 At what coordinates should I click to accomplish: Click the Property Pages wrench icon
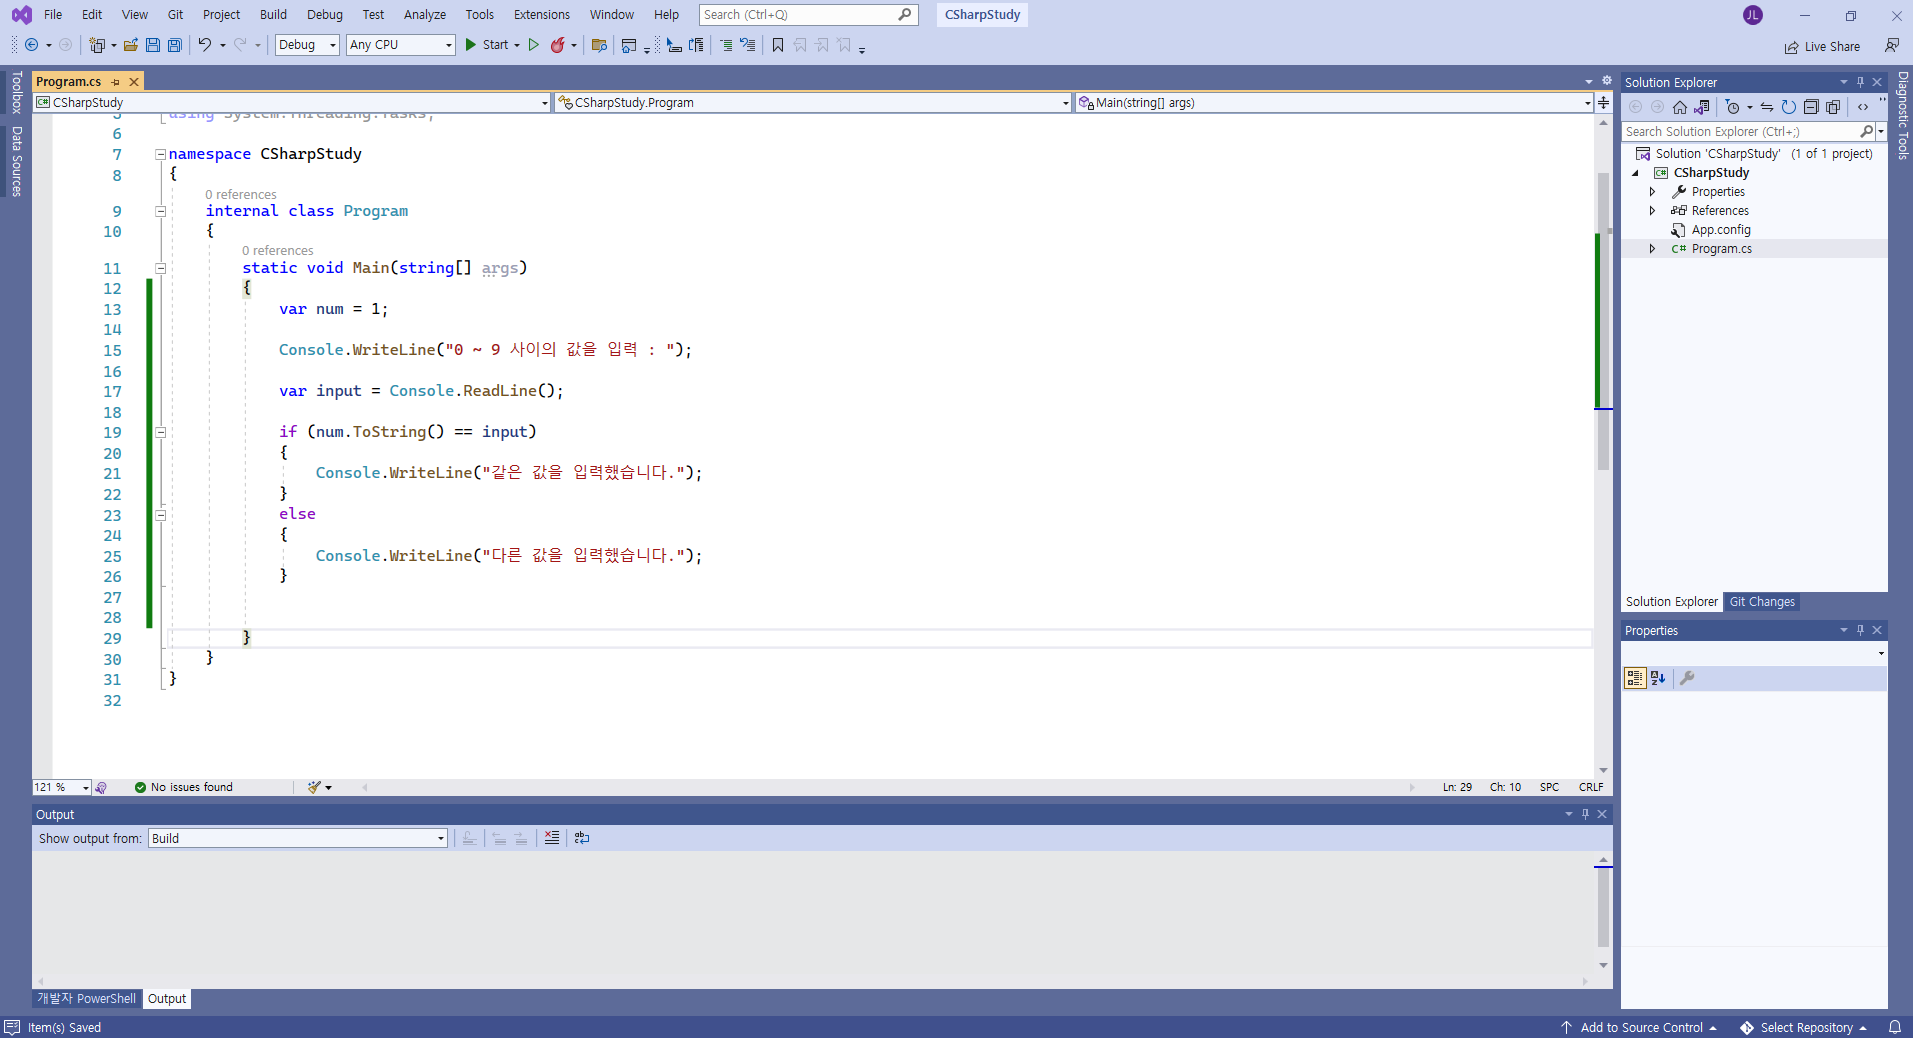point(1687,678)
